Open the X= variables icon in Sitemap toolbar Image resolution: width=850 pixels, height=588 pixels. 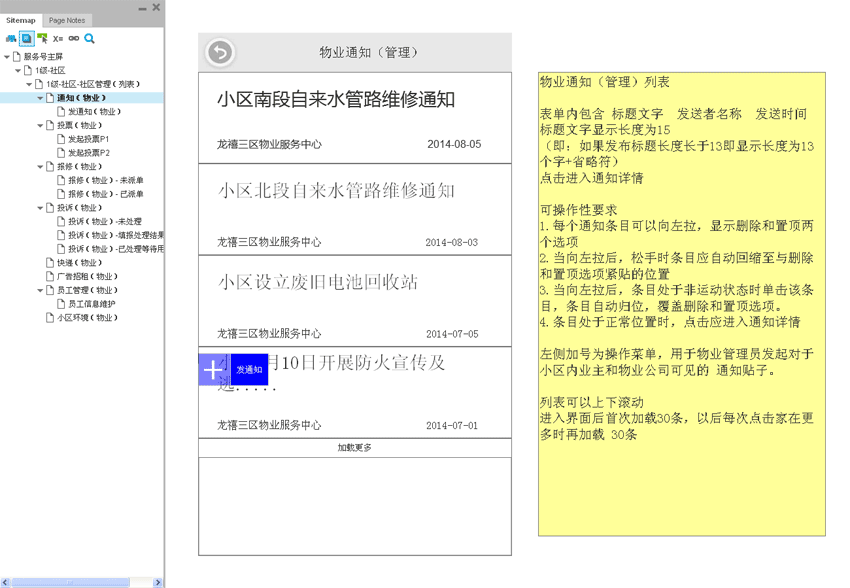(58, 39)
